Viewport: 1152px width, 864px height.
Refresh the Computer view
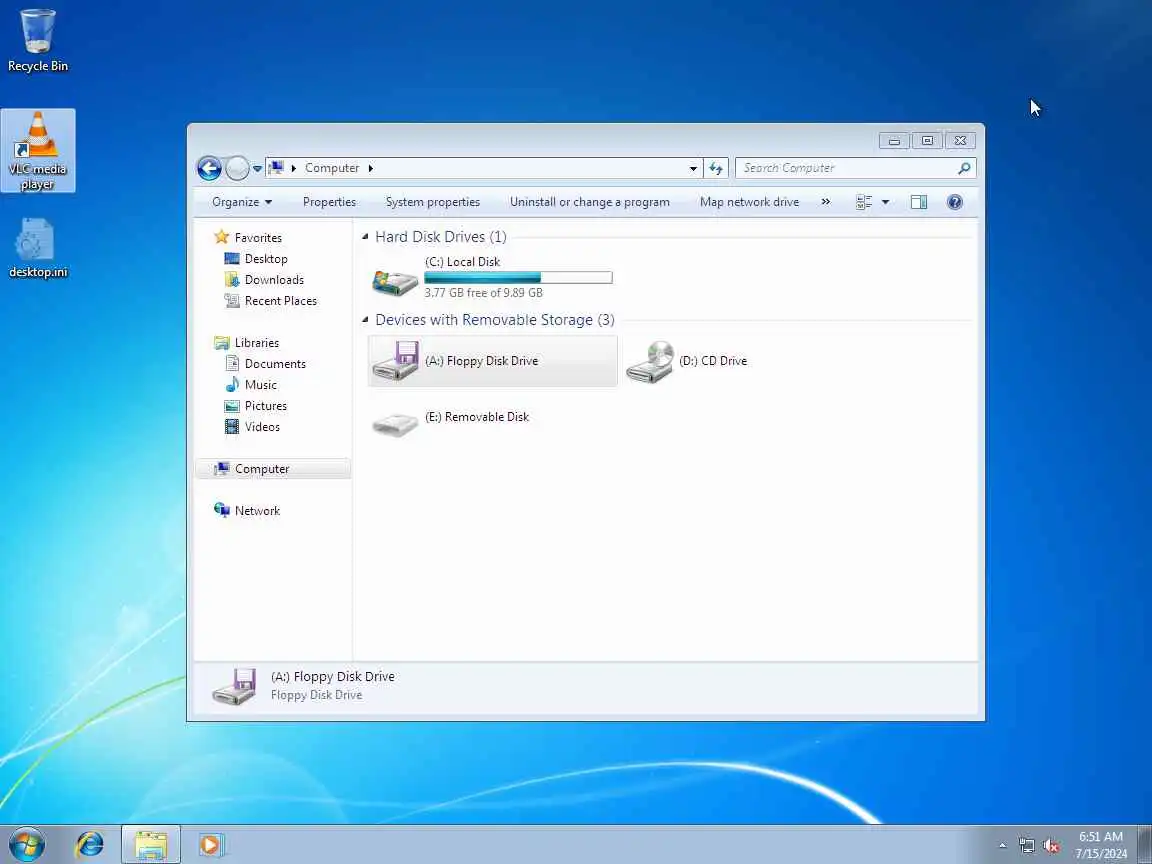click(x=716, y=168)
